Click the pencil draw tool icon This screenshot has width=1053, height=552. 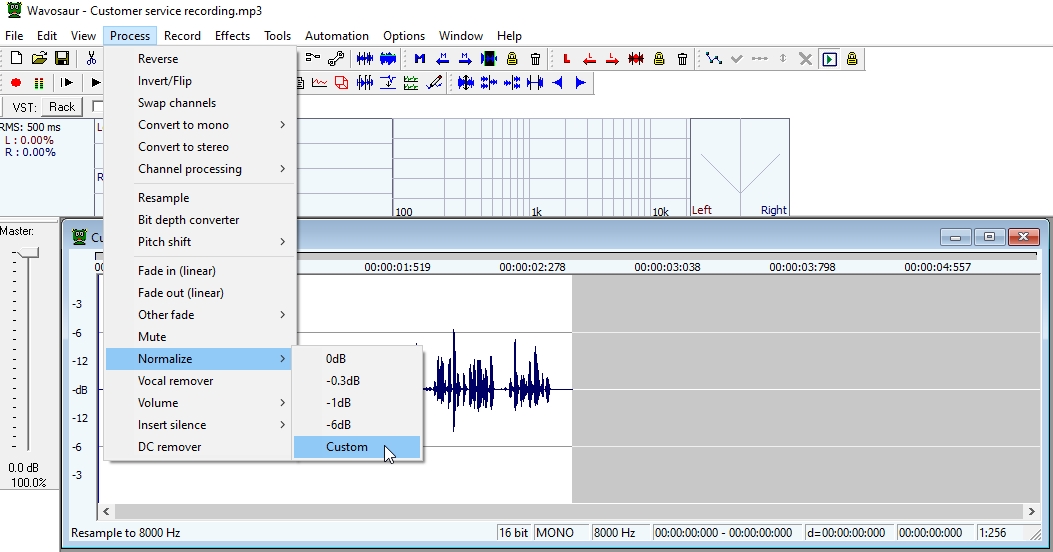coord(434,83)
